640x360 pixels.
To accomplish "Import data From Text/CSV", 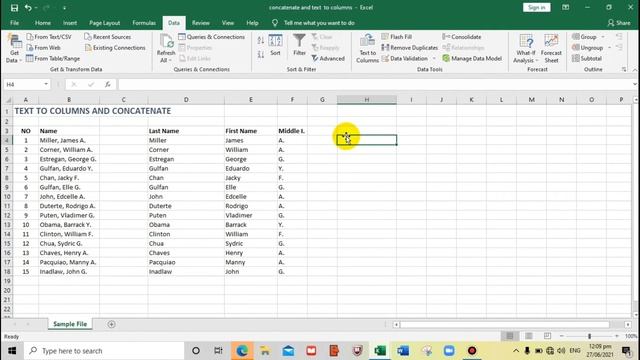I will (49, 37).
